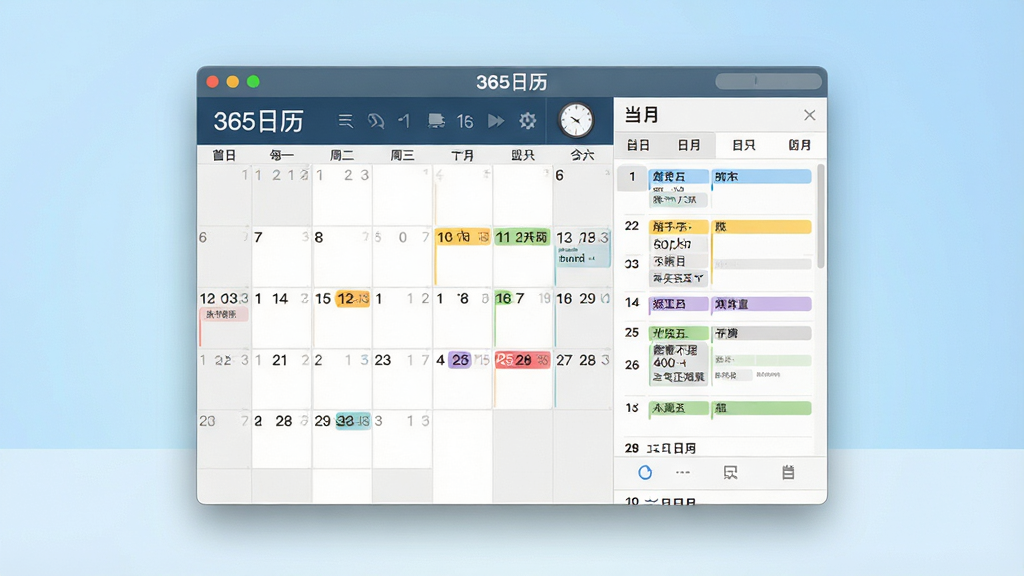The width and height of the screenshot is (1024, 576).
Task: Click the calendar list icon in panel footer
Action: click(788, 472)
